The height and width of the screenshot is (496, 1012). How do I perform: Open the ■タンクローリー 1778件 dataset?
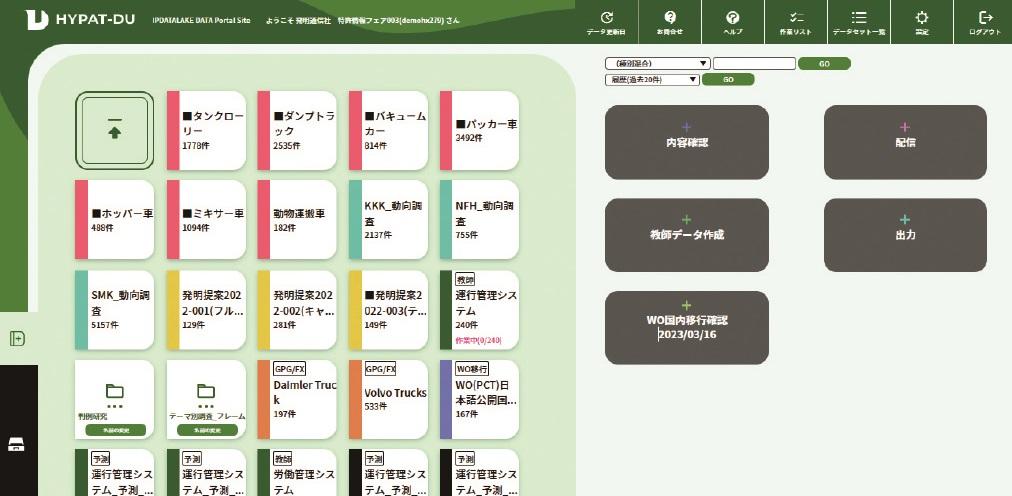pos(207,130)
